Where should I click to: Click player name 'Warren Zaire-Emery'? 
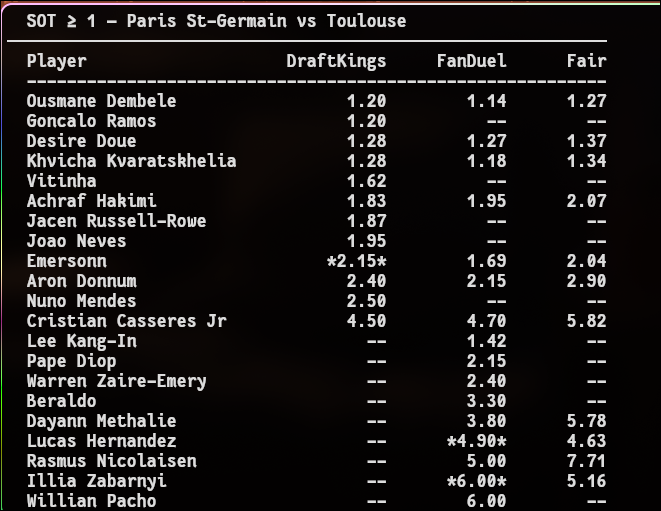(x=116, y=381)
